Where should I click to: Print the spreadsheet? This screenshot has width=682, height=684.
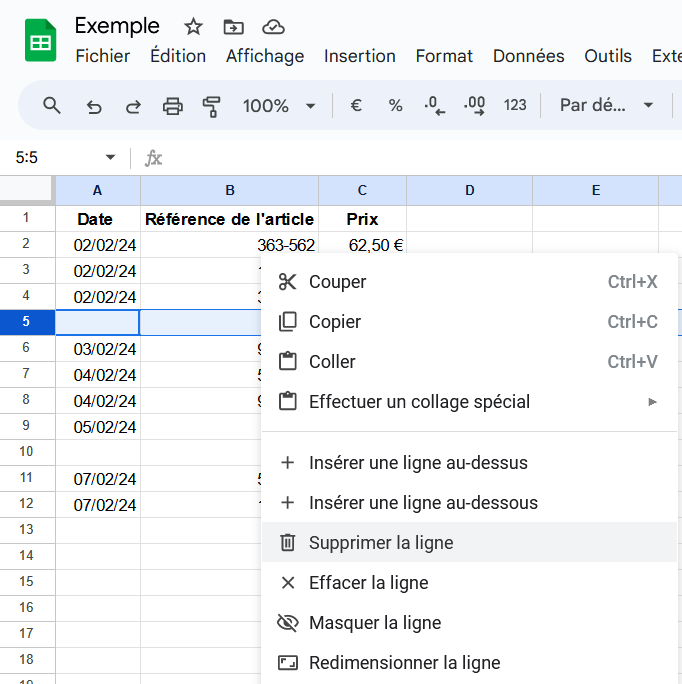[x=173, y=106]
